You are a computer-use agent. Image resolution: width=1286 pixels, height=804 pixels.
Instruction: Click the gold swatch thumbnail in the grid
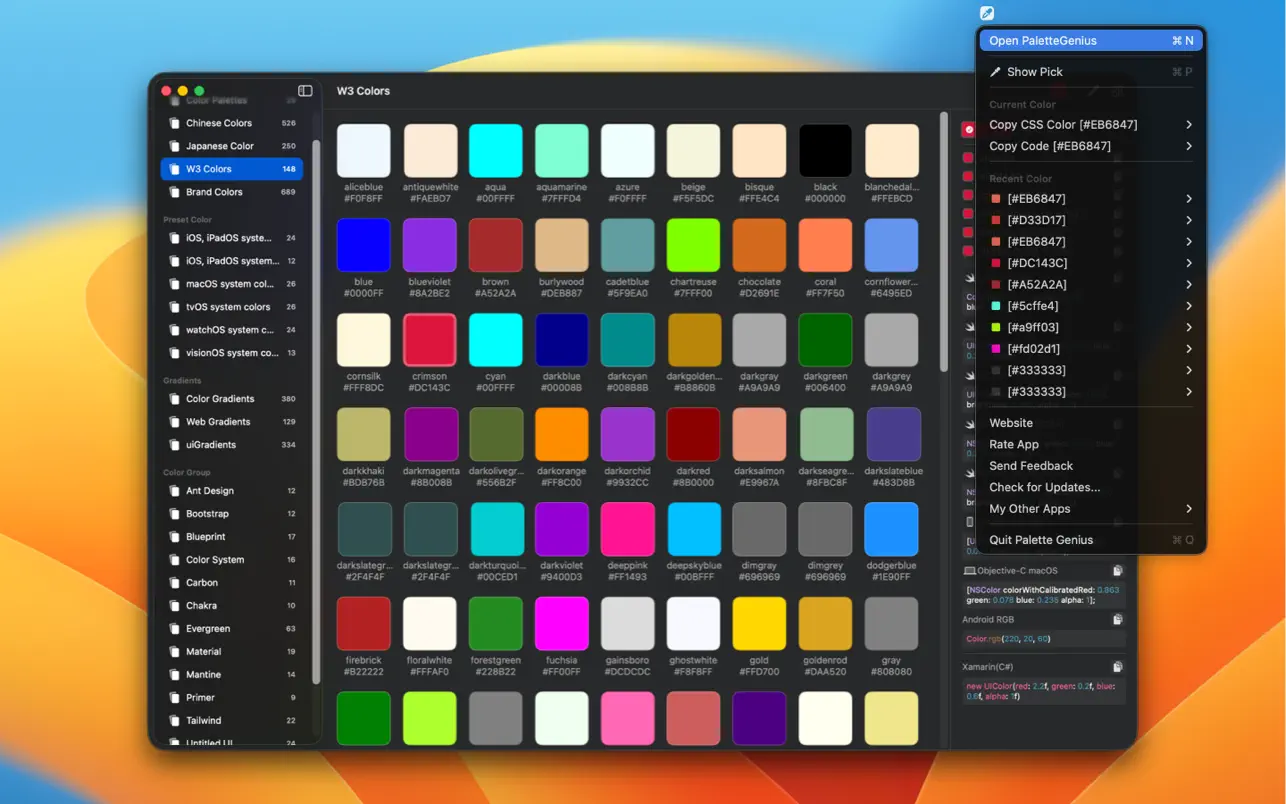point(759,623)
